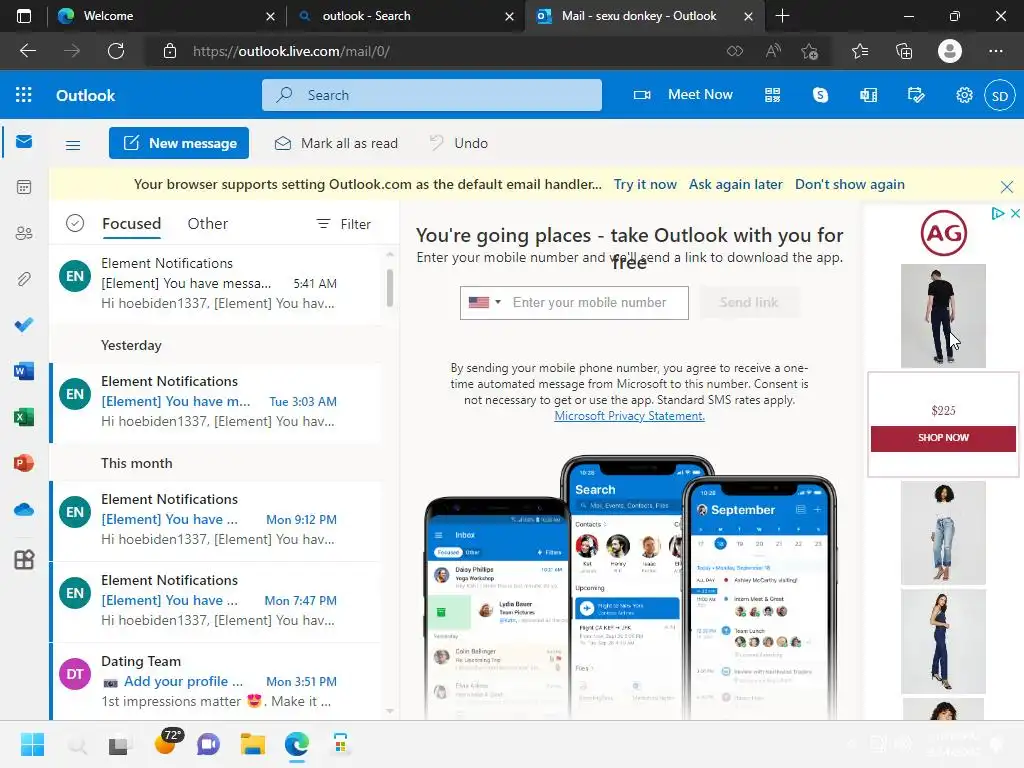
Task: Open Skype from the Outlook header
Action: (x=820, y=95)
